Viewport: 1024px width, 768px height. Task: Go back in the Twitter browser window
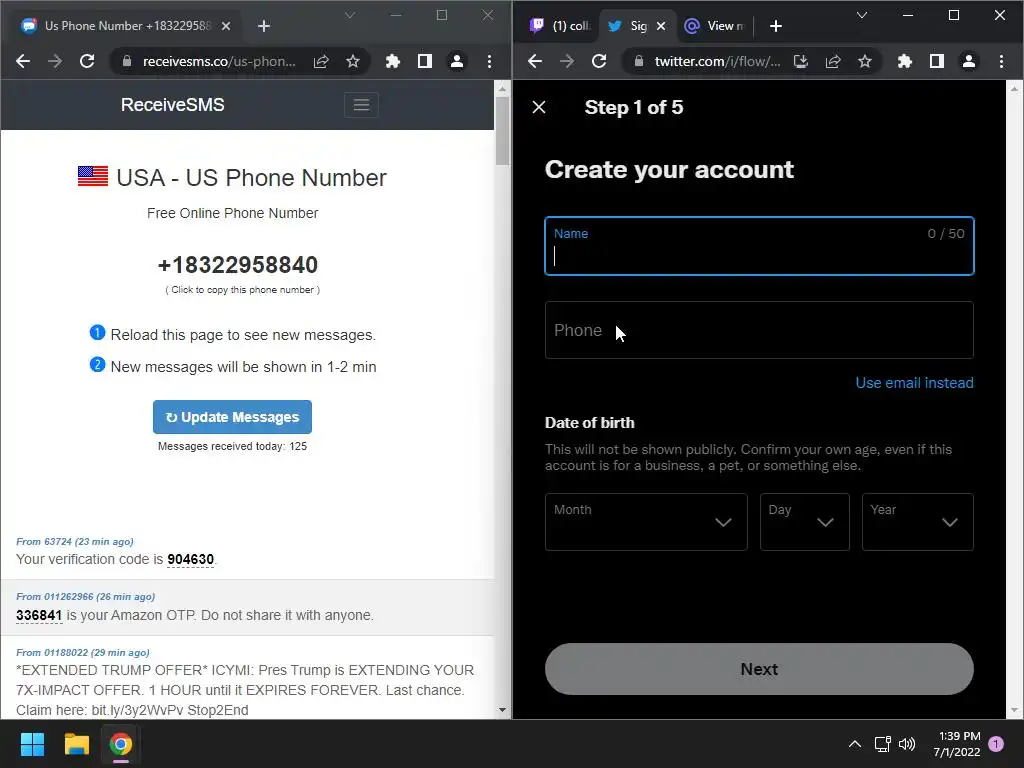[535, 61]
